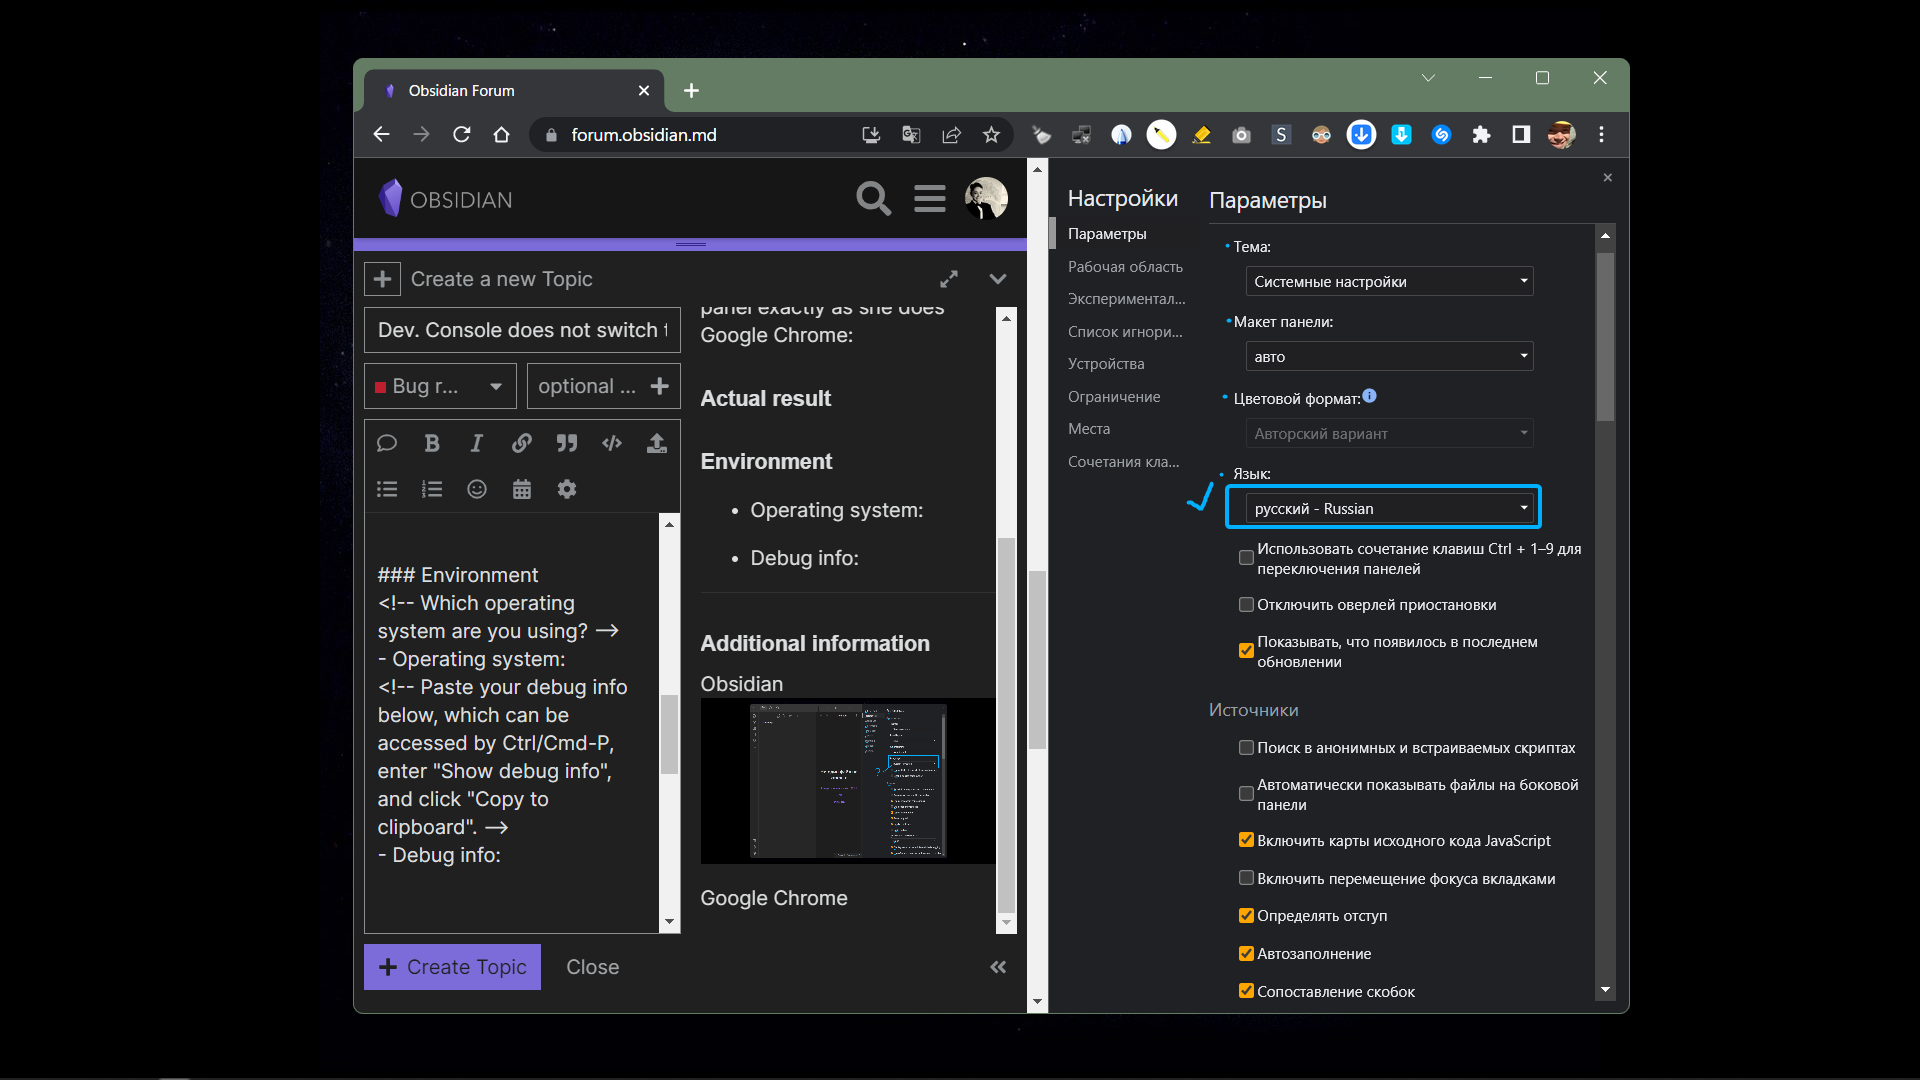Click the Obsidian screenshot thumbnail in preview
The height and width of the screenshot is (1080, 1920).
coord(848,781)
